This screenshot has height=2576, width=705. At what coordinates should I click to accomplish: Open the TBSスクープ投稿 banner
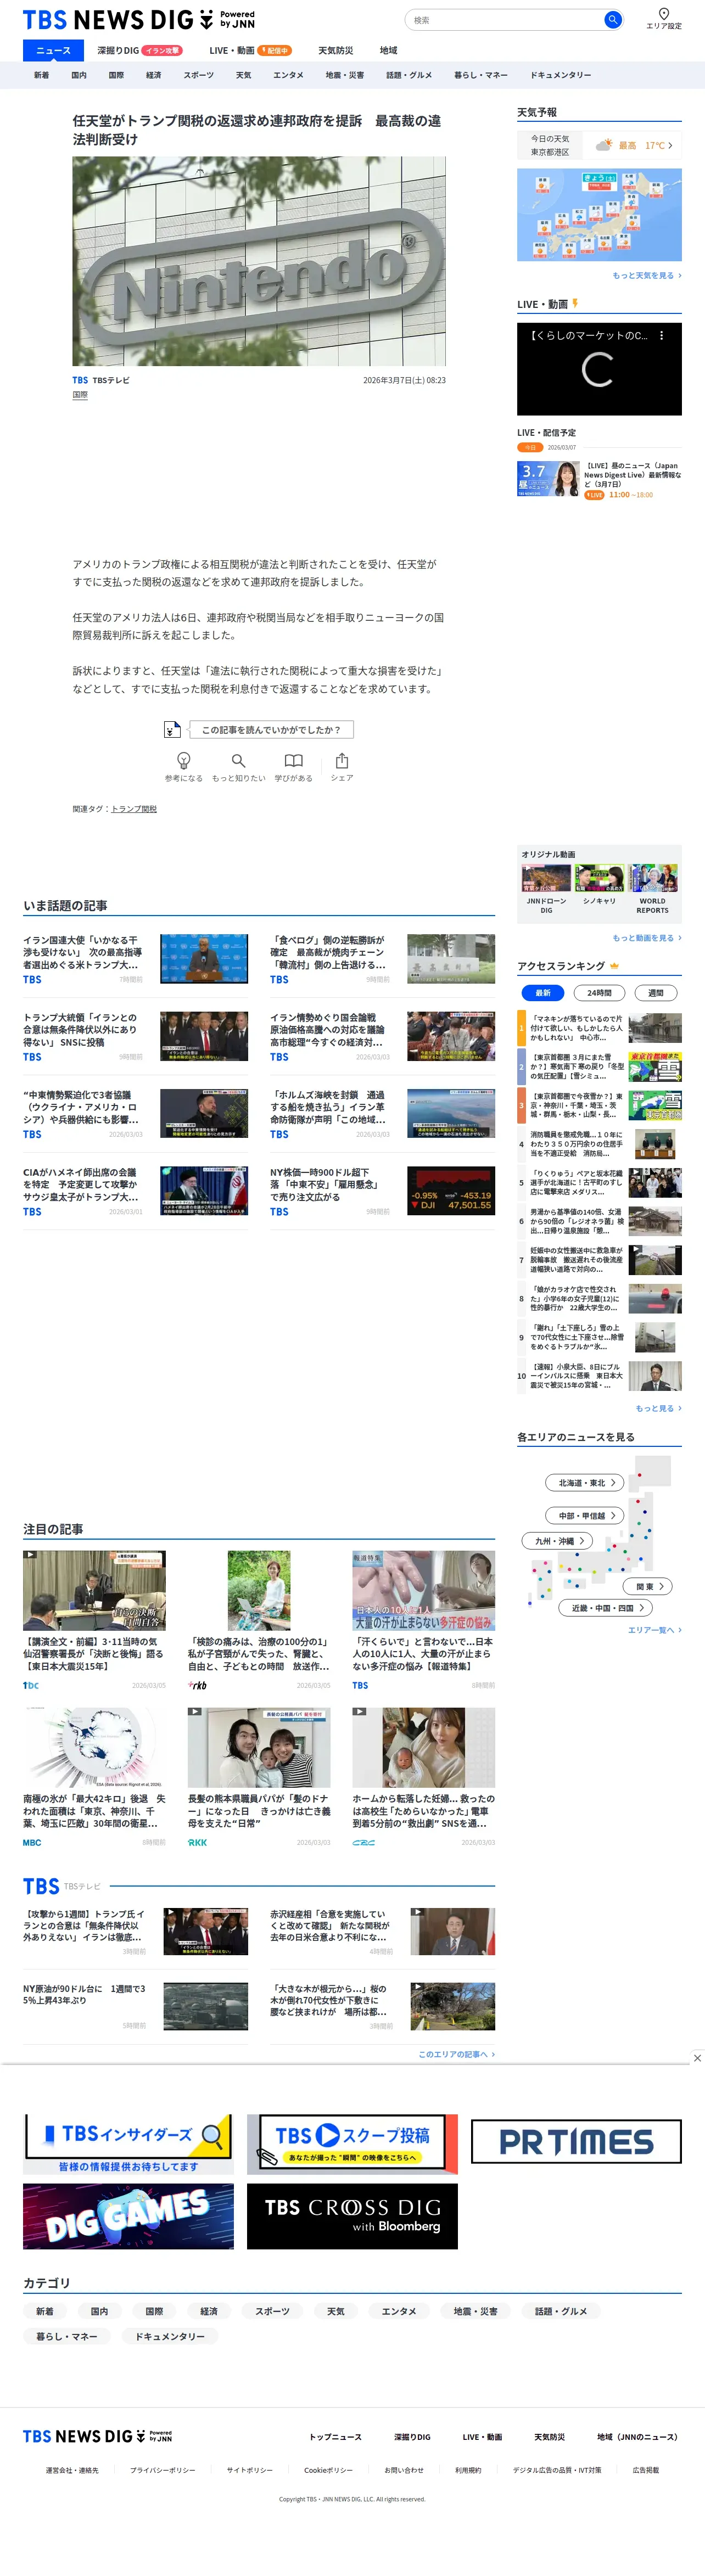point(352,2144)
